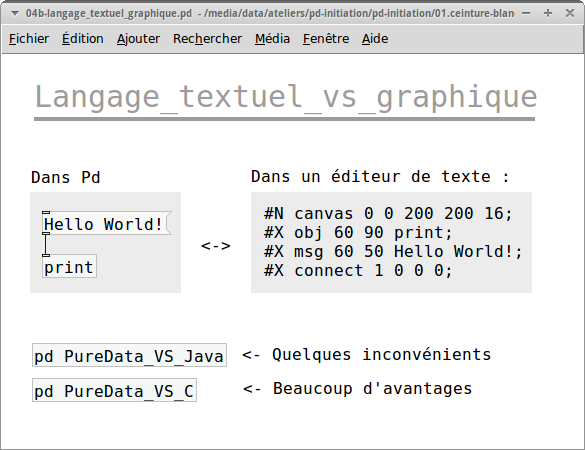The image size is (585, 450).
Task: Open the pd PureData_VS_Java subpatch
Action: tap(129, 355)
